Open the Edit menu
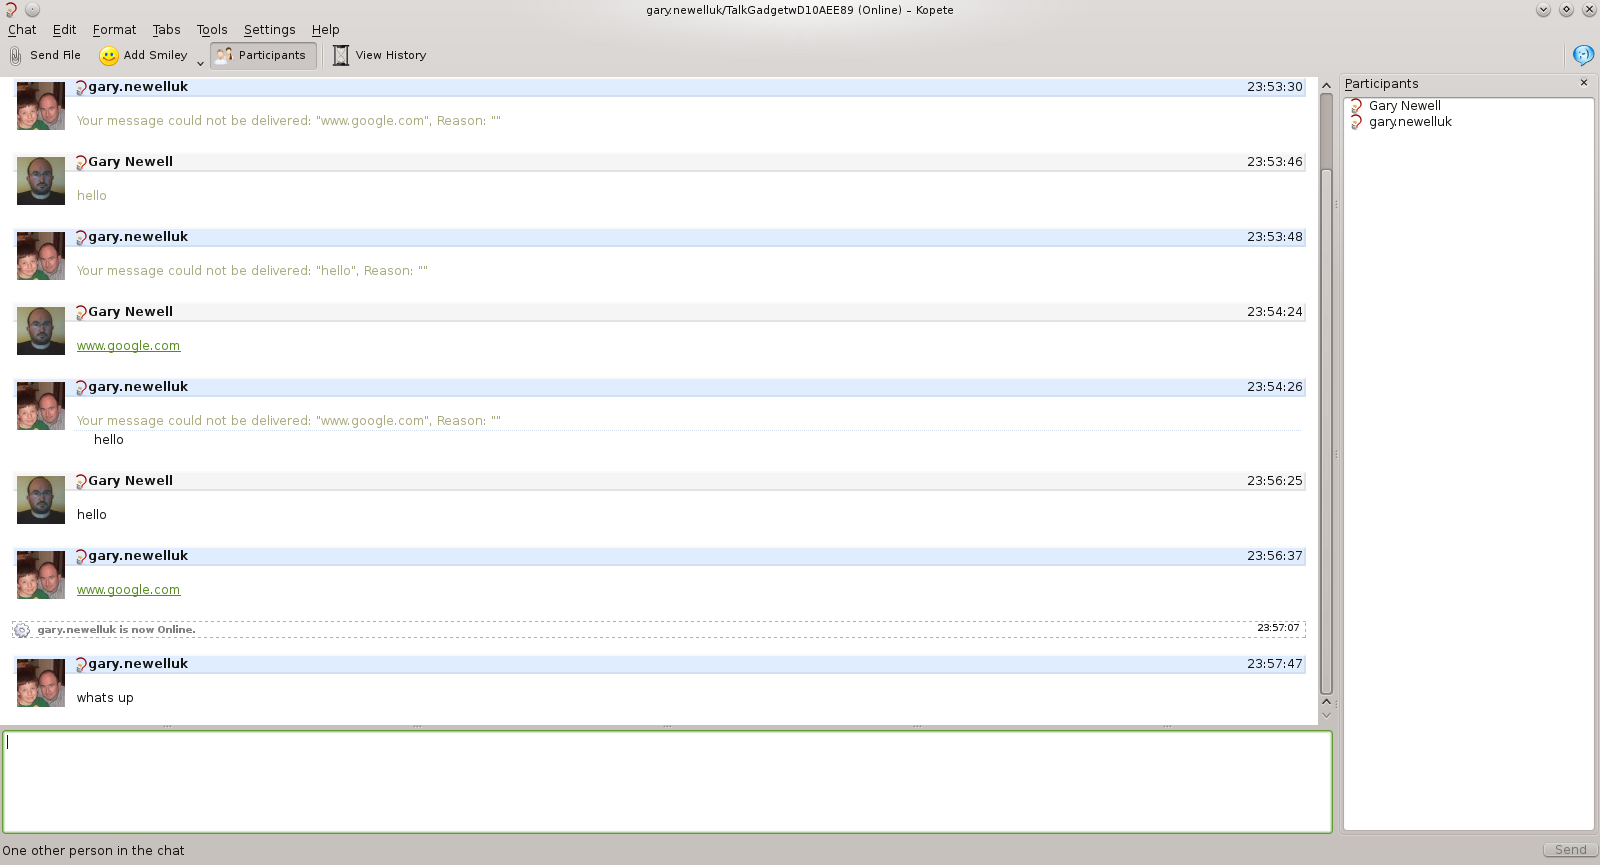The image size is (1600, 865). [x=64, y=30]
